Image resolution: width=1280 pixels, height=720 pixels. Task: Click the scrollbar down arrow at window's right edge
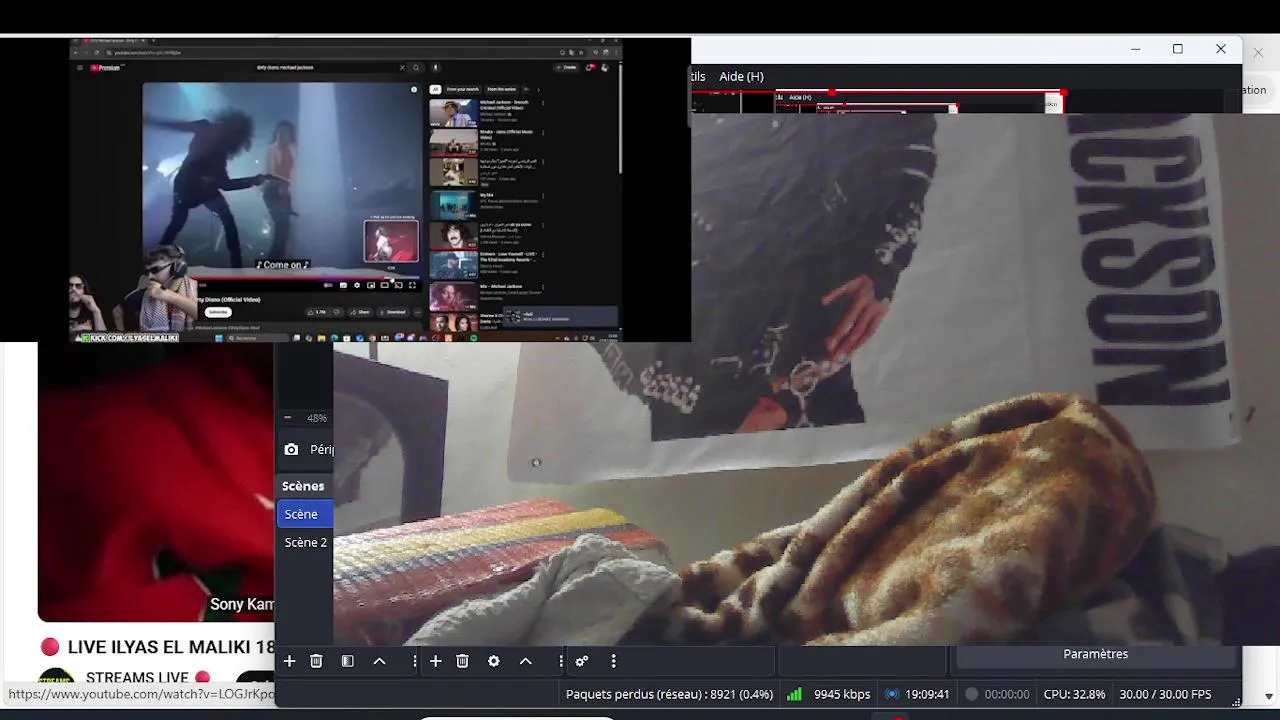(x=1269, y=696)
